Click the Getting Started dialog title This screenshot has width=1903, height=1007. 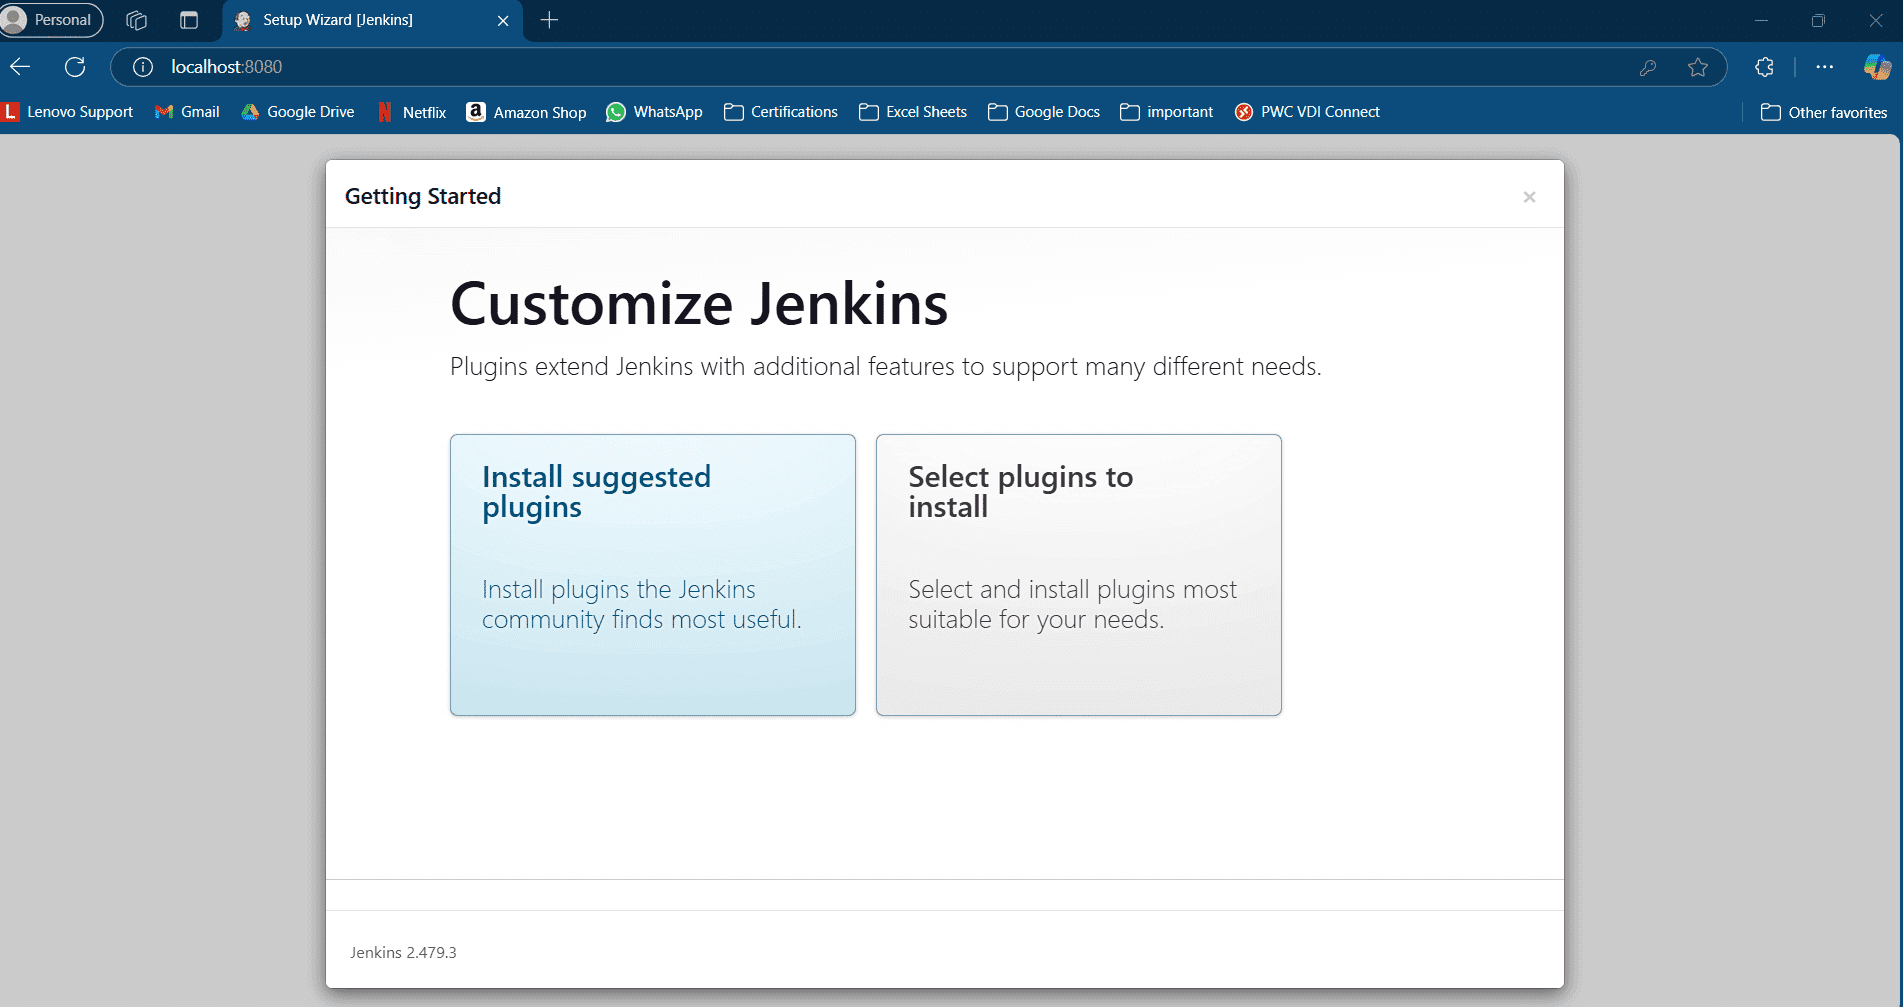(423, 196)
